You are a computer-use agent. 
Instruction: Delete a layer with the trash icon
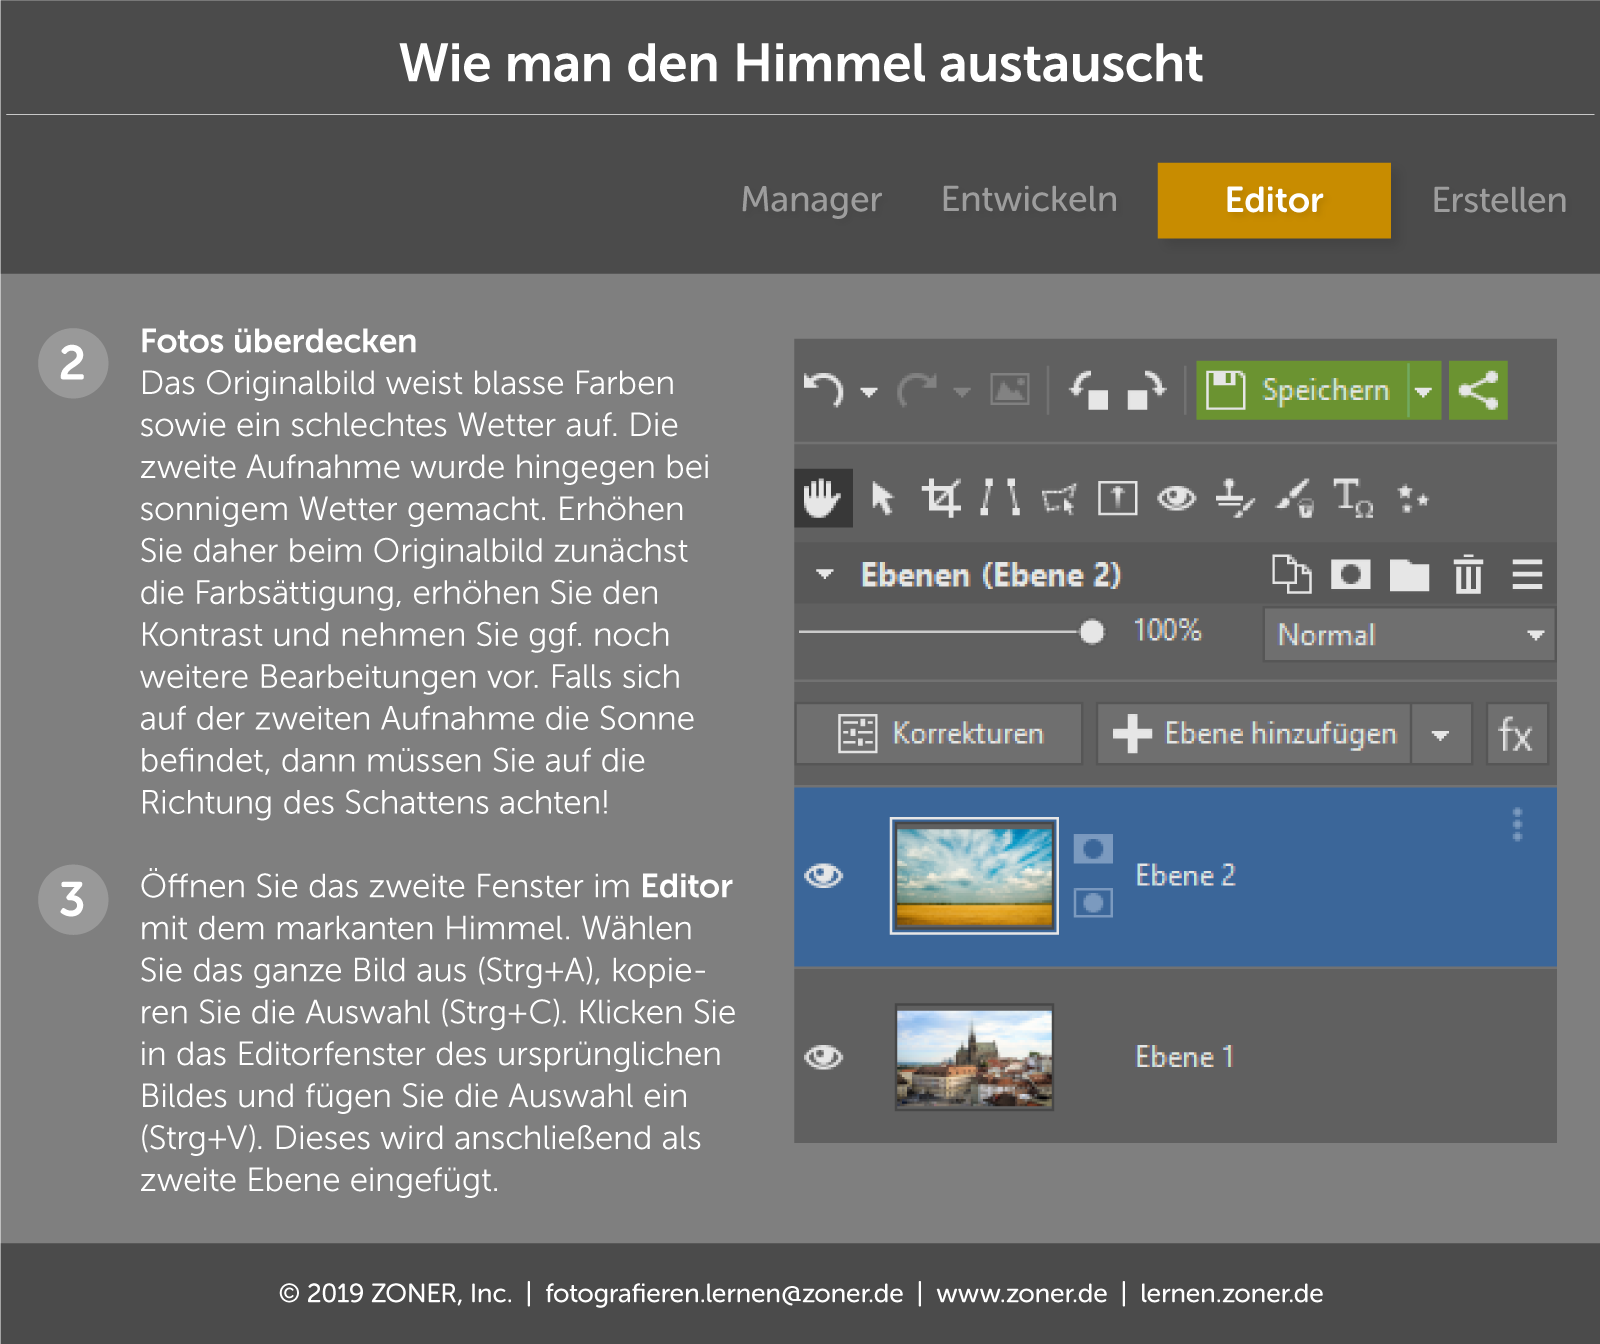[1467, 575]
